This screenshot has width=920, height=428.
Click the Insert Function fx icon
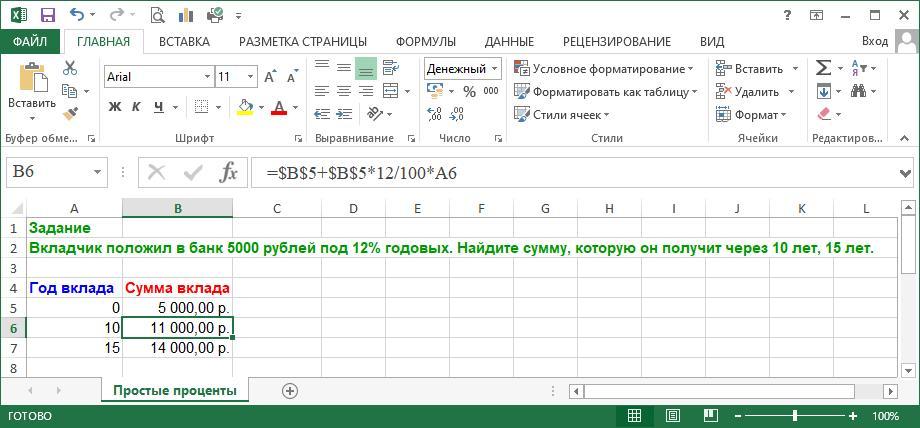pyautogui.click(x=228, y=172)
